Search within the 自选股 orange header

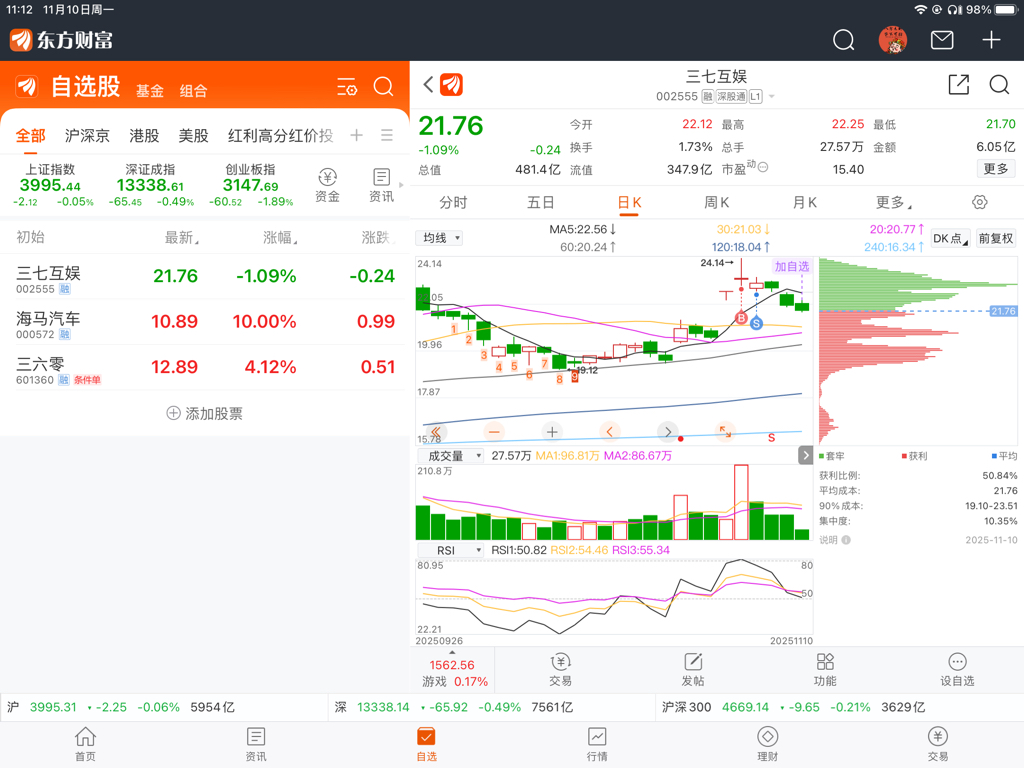tap(383, 87)
